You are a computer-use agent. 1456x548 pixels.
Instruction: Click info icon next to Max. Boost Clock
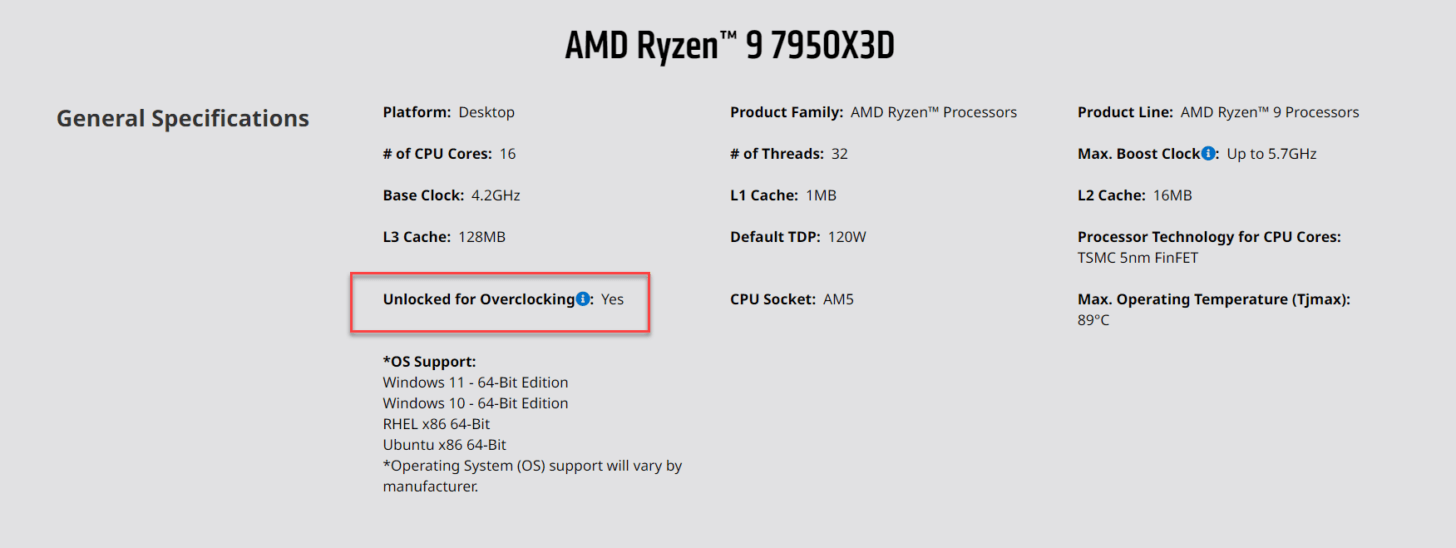1208,154
